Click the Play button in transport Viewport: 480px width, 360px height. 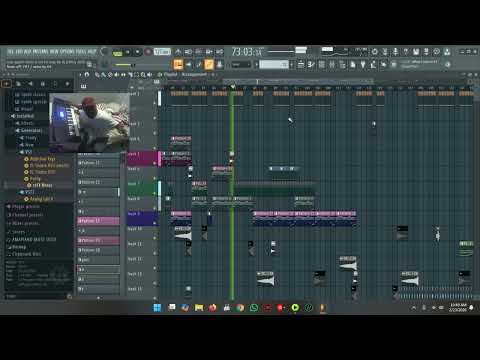[128, 52]
